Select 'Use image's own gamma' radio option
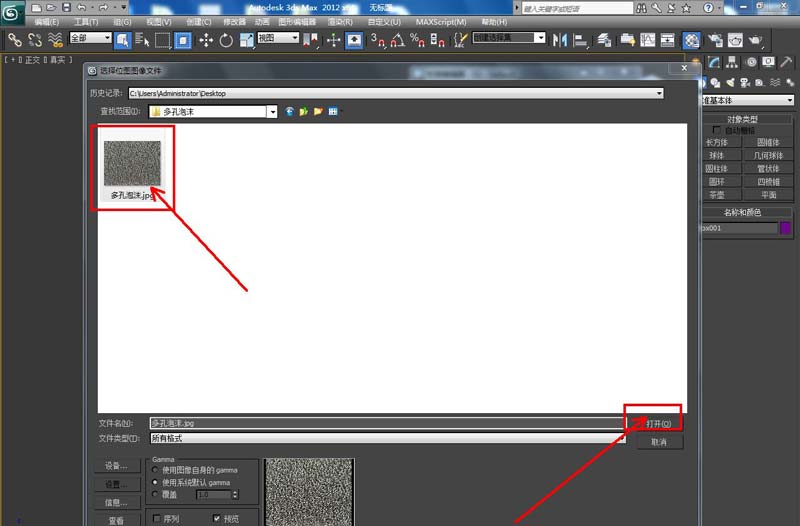 pos(154,470)
